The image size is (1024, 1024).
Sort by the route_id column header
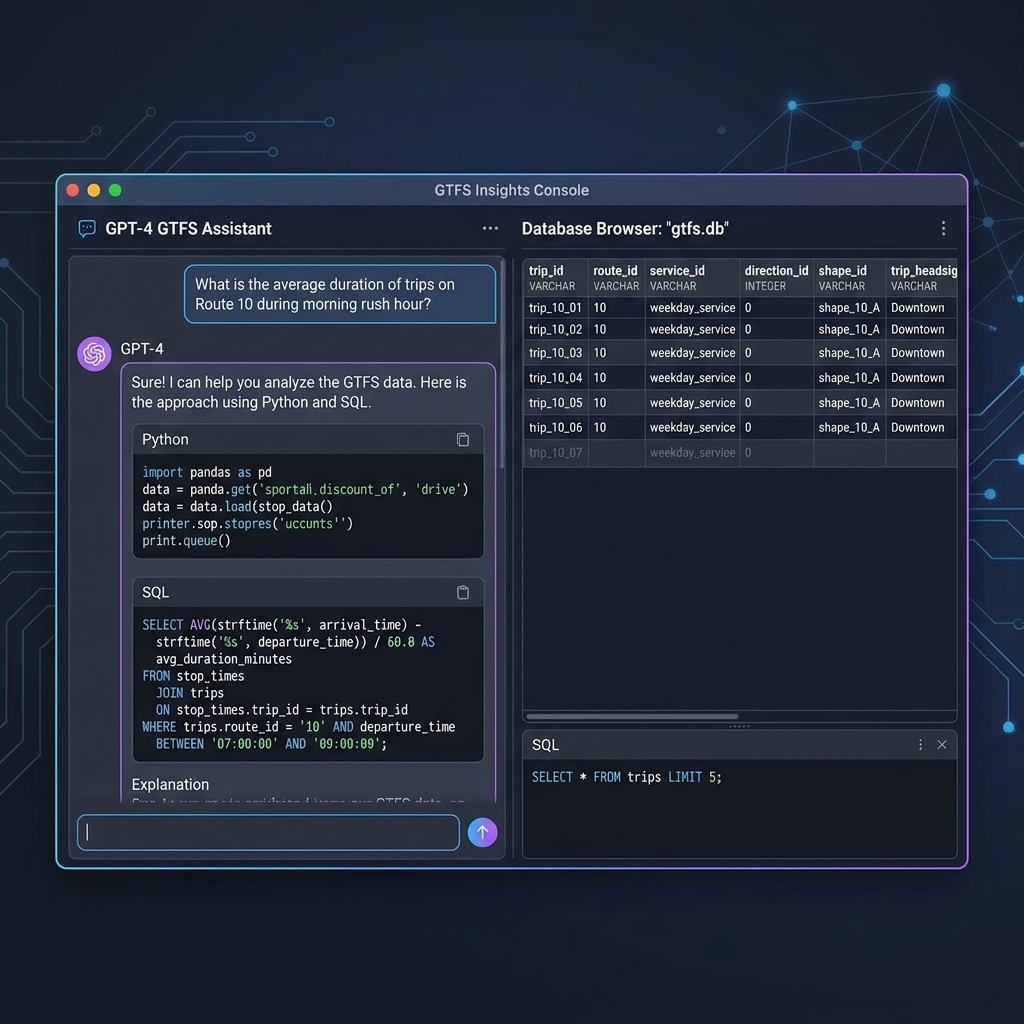(616, 278)
